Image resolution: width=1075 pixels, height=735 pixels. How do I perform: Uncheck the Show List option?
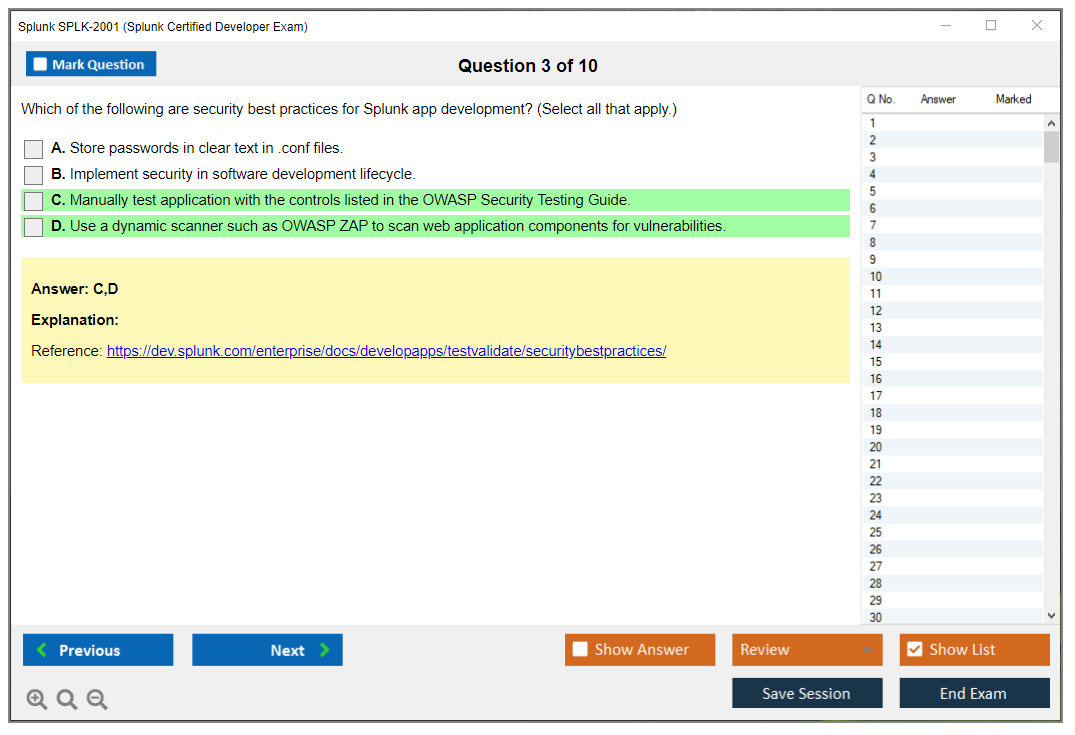[x=914, y=650]
